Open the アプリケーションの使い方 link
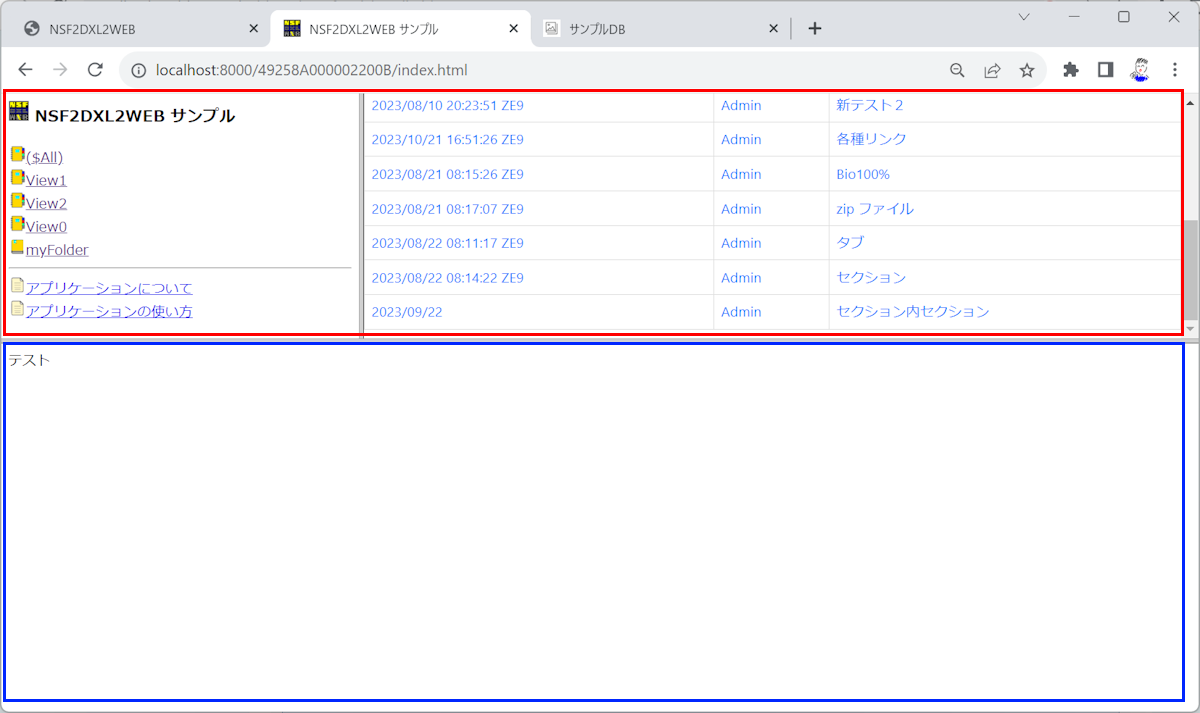The image size is (1200, 713). click(109, 311)
